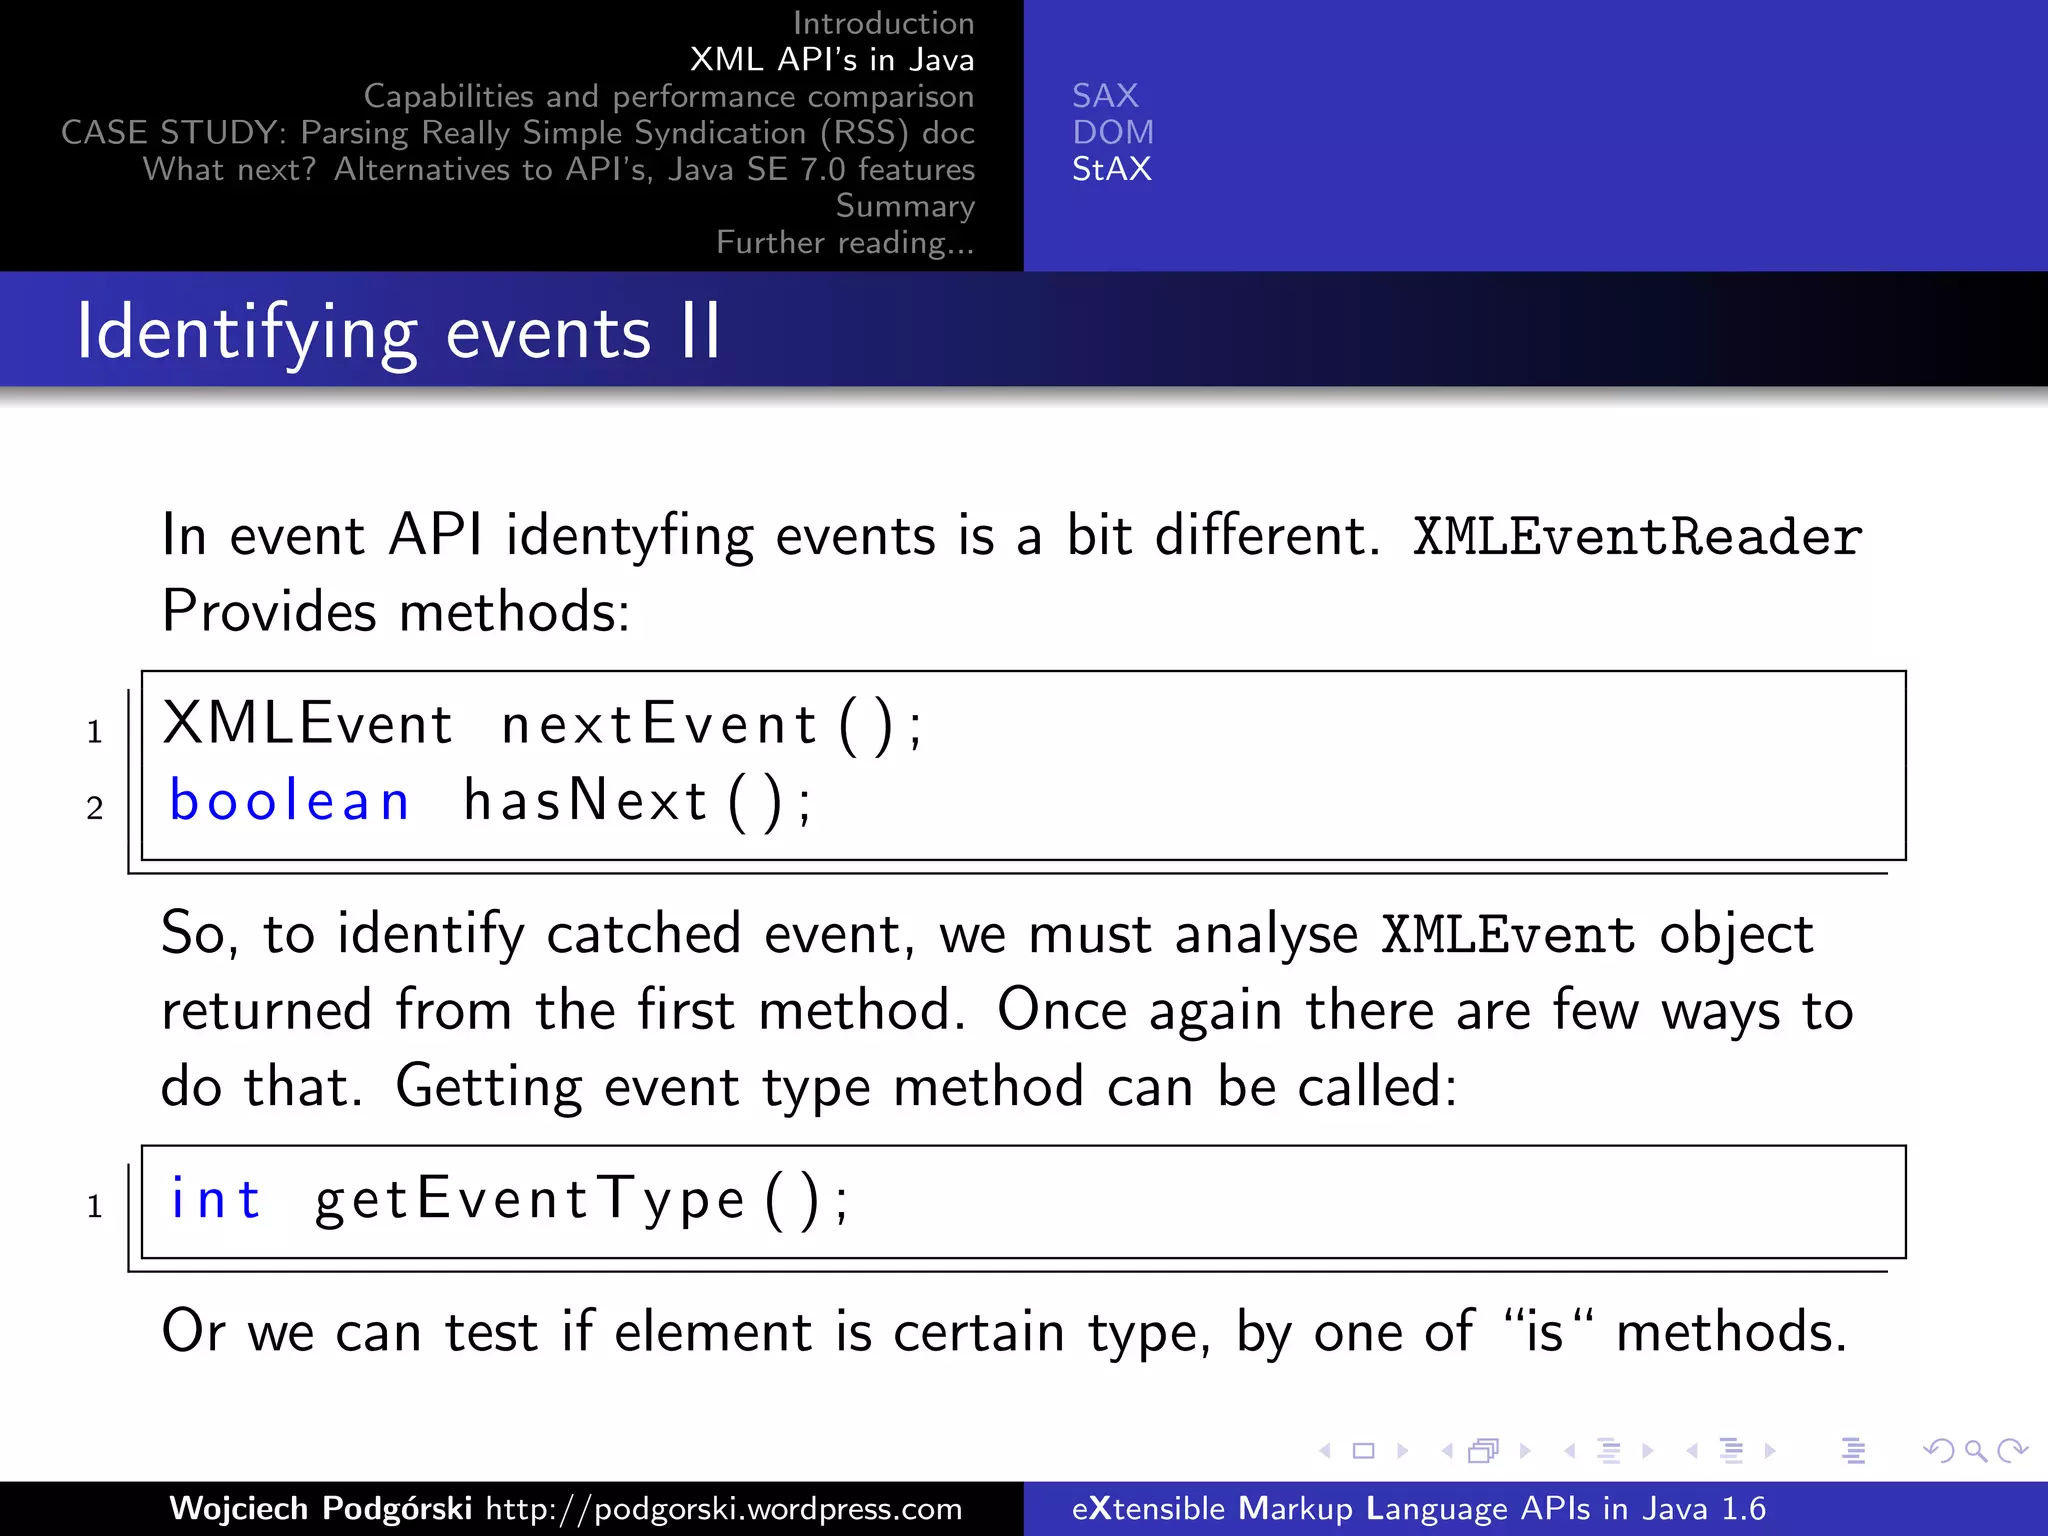This screenshot has width=2048, height=1536.
Task: Open the CASE STUDY RSS section
Action: coord(518,132)
